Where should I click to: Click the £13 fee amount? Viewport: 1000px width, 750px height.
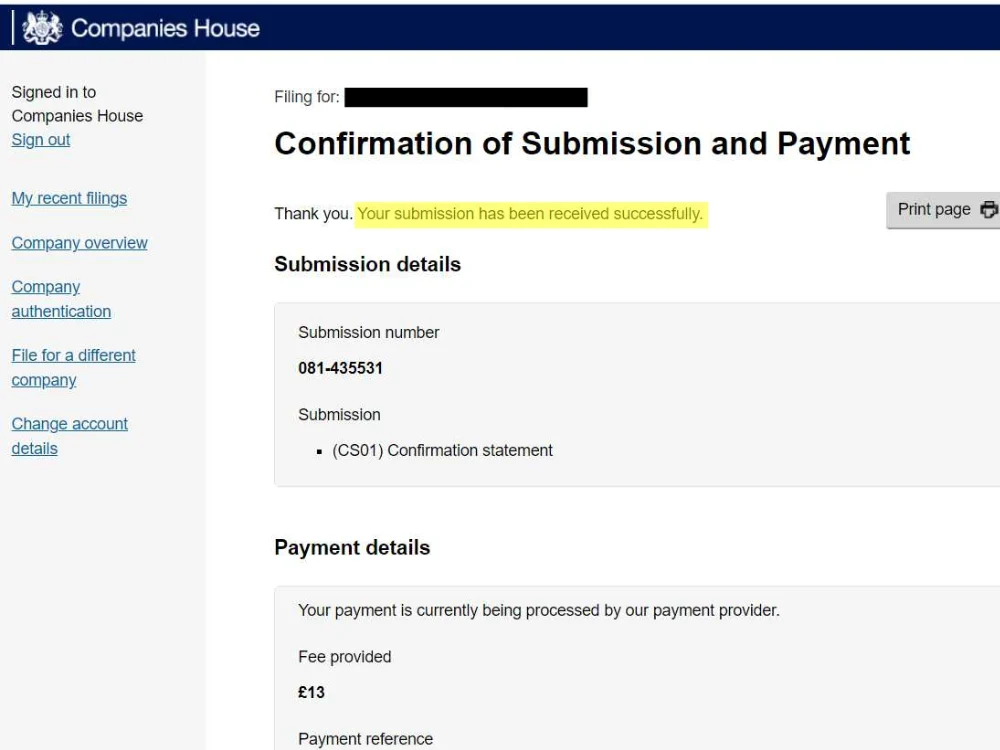[310, 692]
